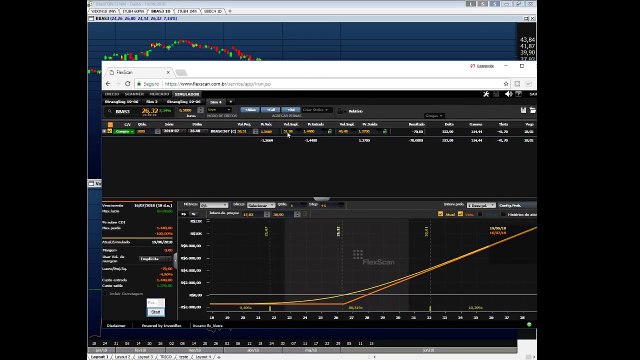Click the Chat button
Viewport: 640px width, 360px height.
[x=156, y=312]
